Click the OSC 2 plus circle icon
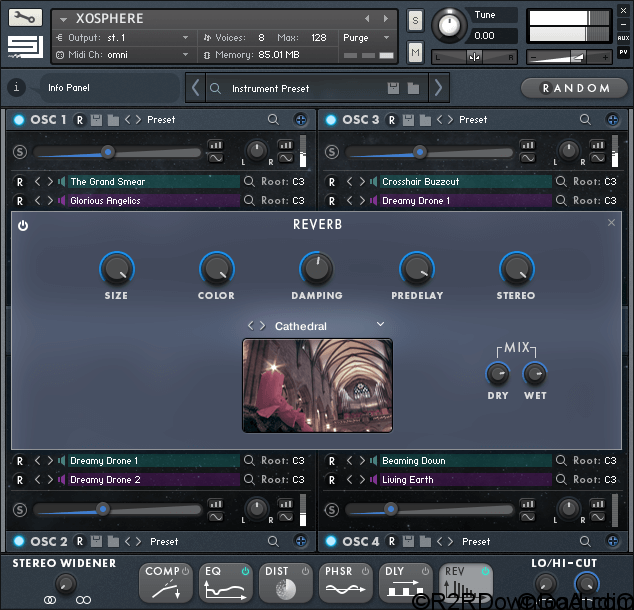The width and height of the screenshot is (634, 610). click(300, 541)
